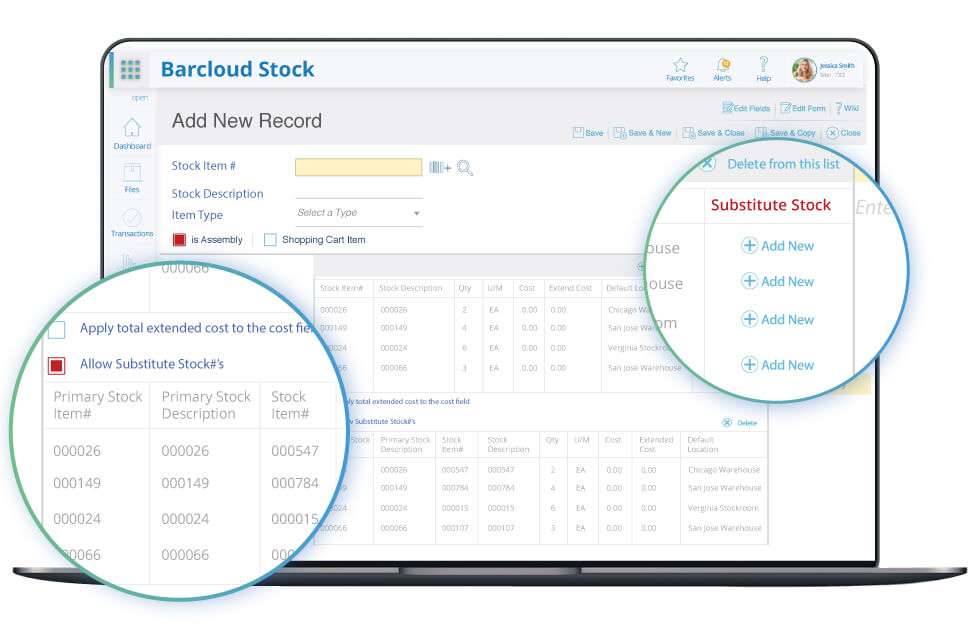Viewport: 977px width, 629px height.
Task: Open the app grid launcher icon
Action: pyautogui.click(x=130, y=69)
